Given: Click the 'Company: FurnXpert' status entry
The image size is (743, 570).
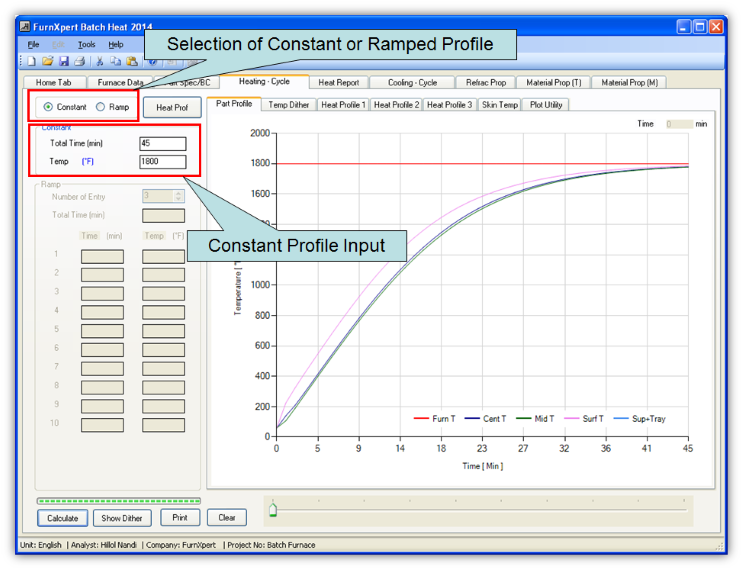Looking at the screenshot, I should point(181,545).
